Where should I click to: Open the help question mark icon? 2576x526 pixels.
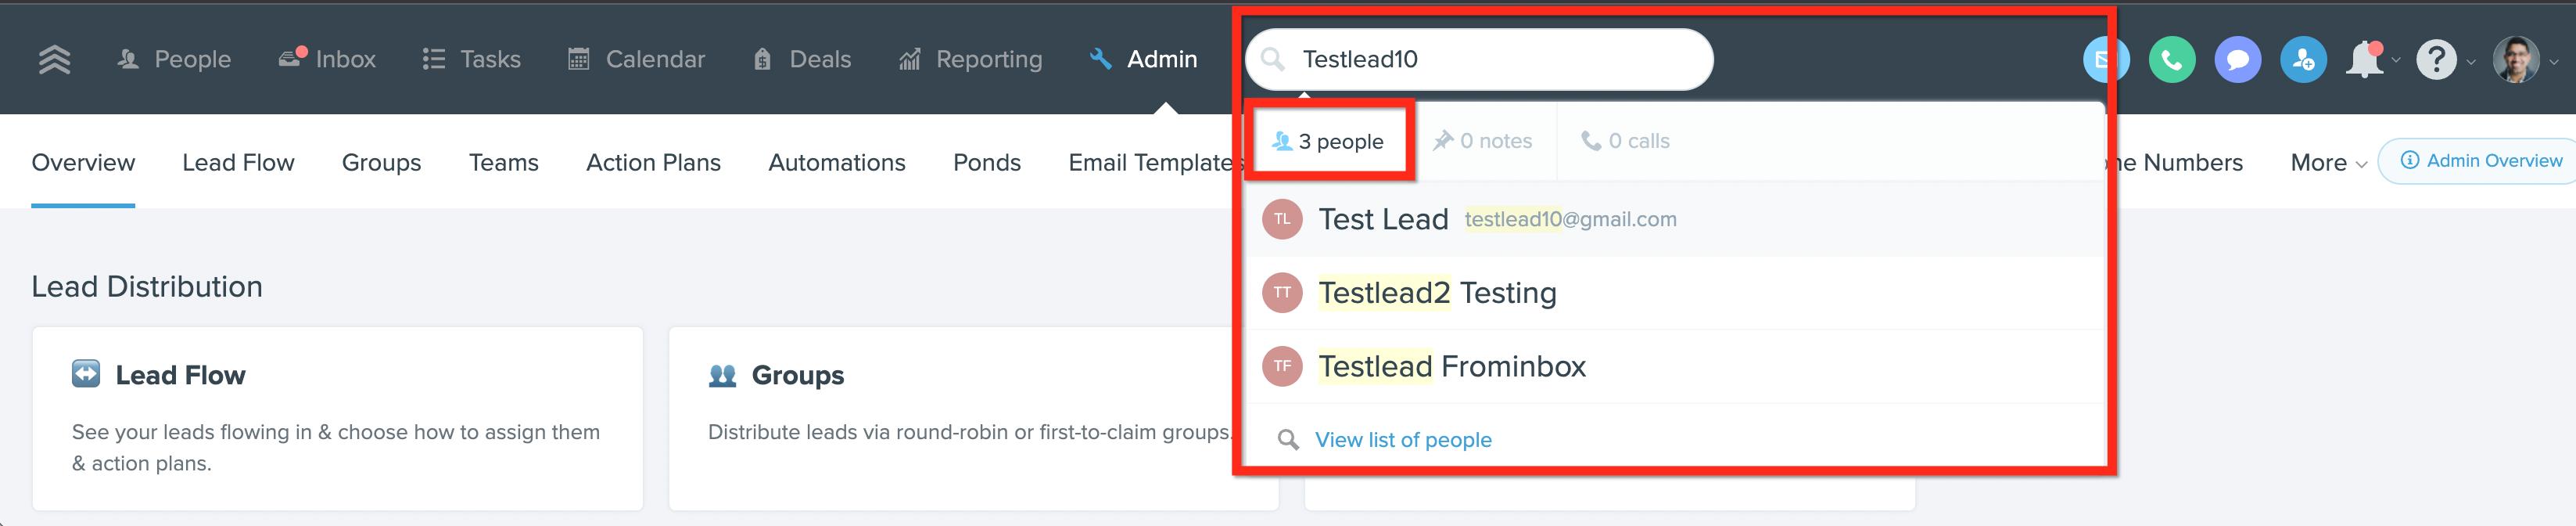[x=2436, y=60]
